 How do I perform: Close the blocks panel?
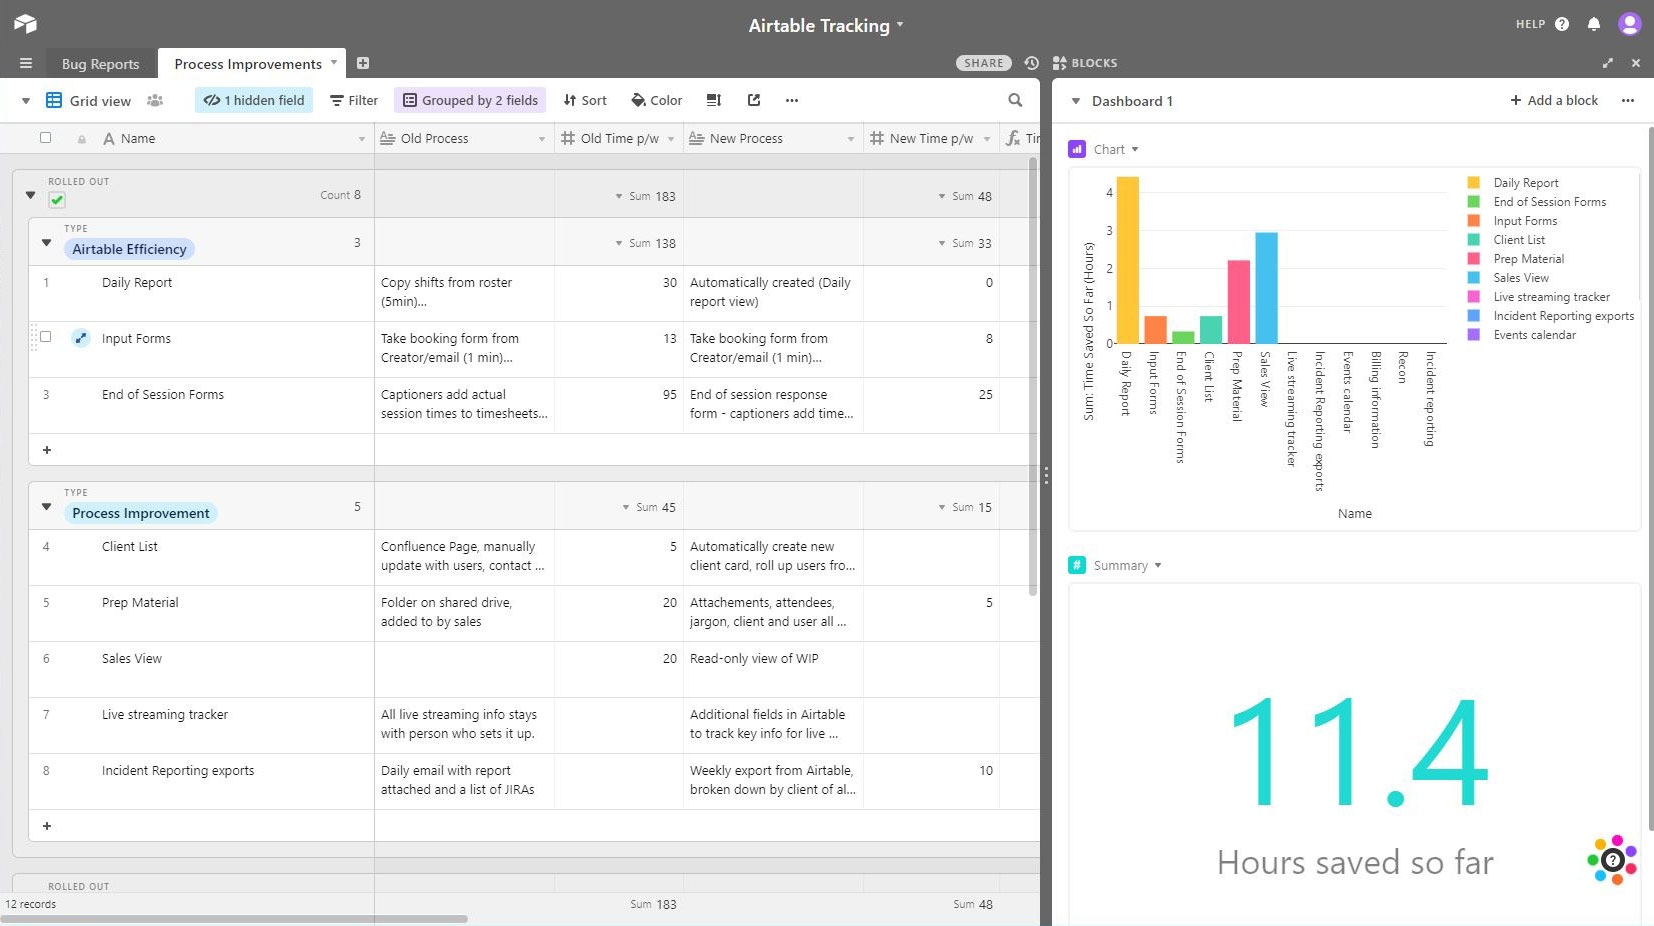[1636, 63]
